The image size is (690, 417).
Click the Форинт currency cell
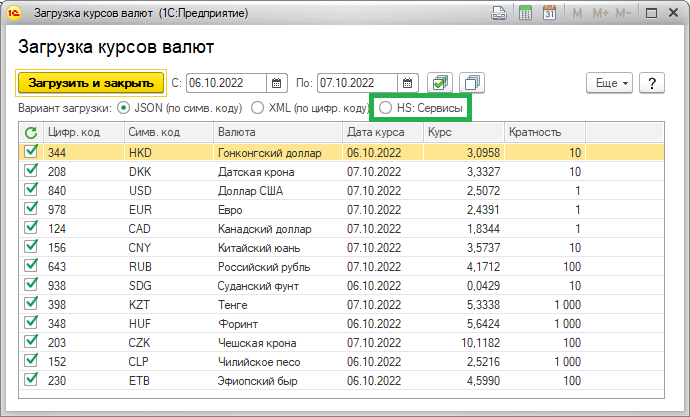tap(278, 324)
